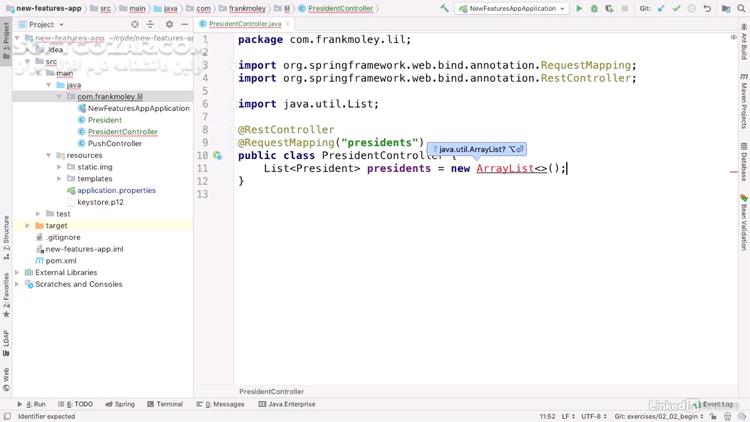Show Git history clock icon
The width and height of the screenshot is (750, 422).
pos(692,8)
